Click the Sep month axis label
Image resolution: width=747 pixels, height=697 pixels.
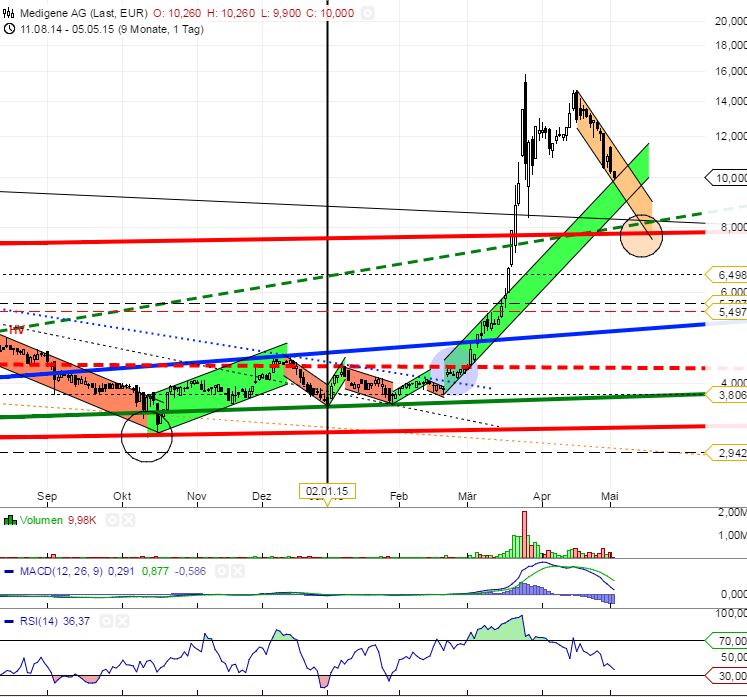click(x=47, y=496)
